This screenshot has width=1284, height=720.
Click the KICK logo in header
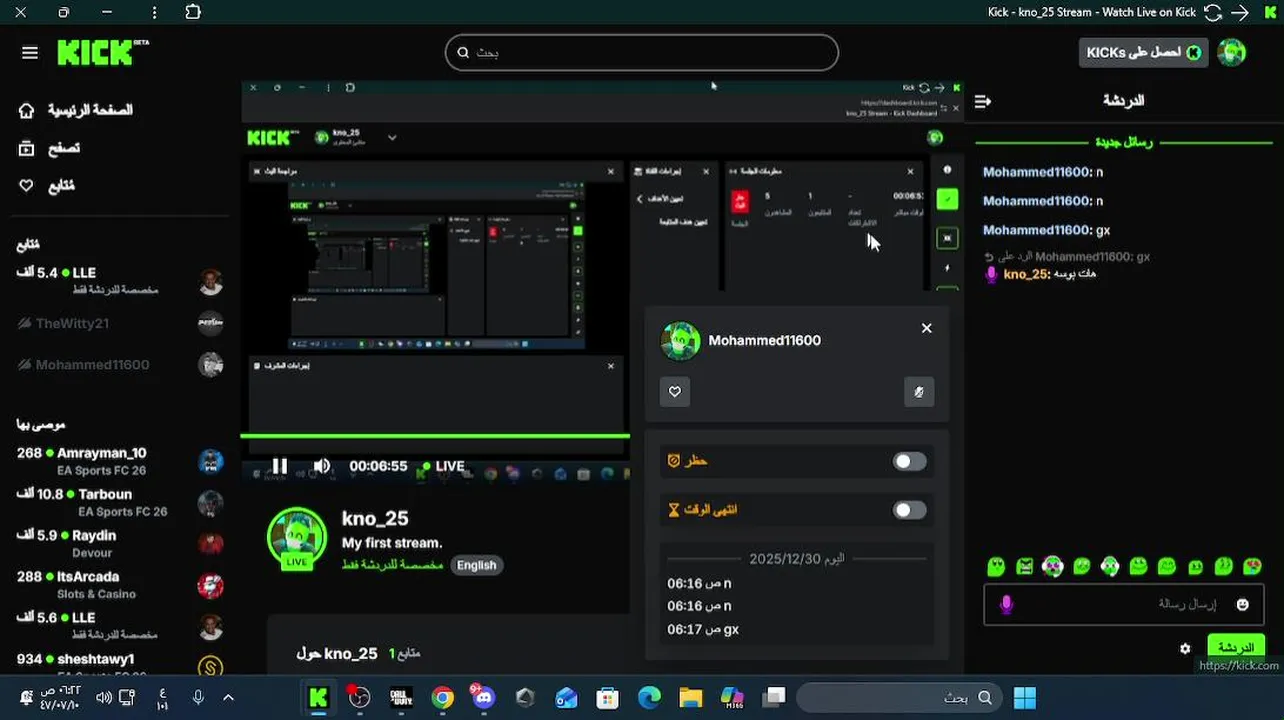(x=102, y=53)
